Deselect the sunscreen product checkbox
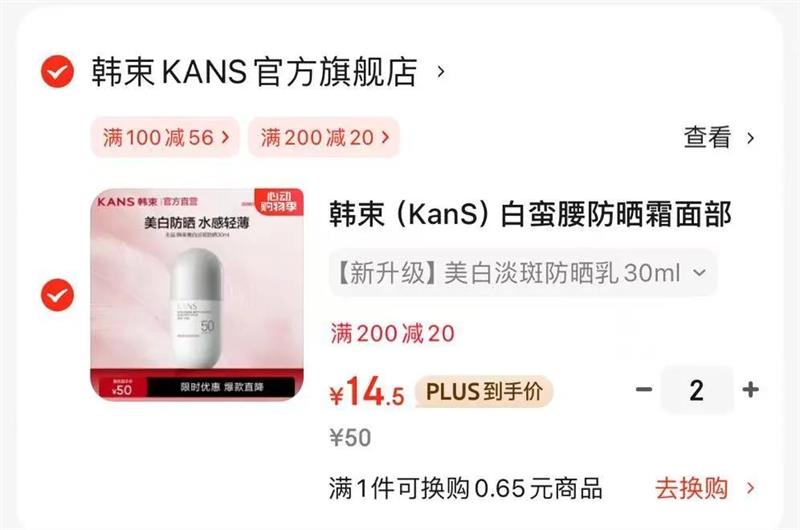The width and height of the screenshot is (800, 530). (x=57, y=295)
